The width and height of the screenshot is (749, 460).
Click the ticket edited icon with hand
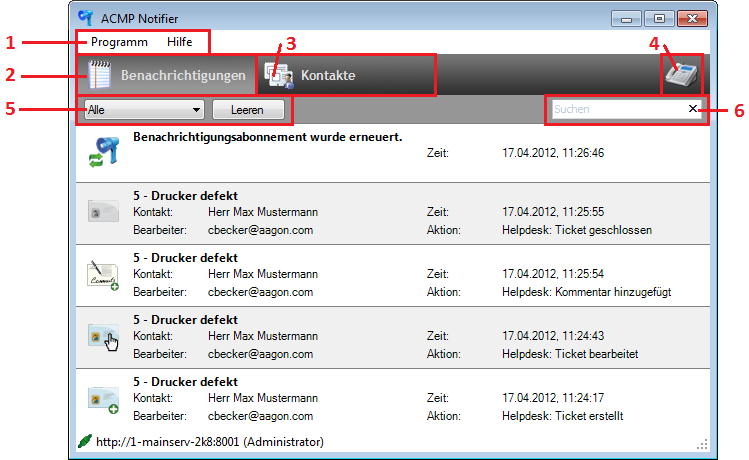pos(102,337)
